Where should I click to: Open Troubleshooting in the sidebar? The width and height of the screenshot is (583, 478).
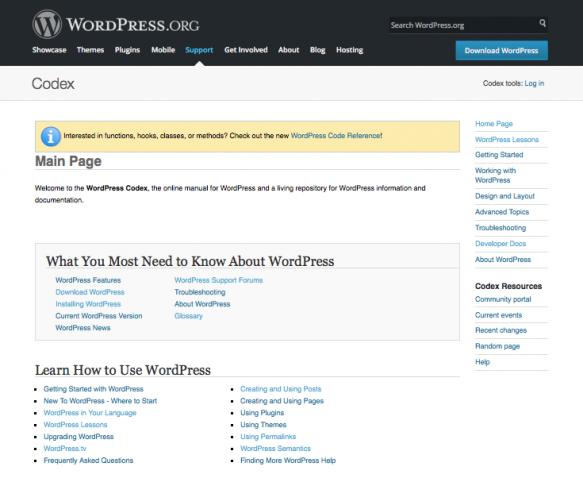point(500,228)
